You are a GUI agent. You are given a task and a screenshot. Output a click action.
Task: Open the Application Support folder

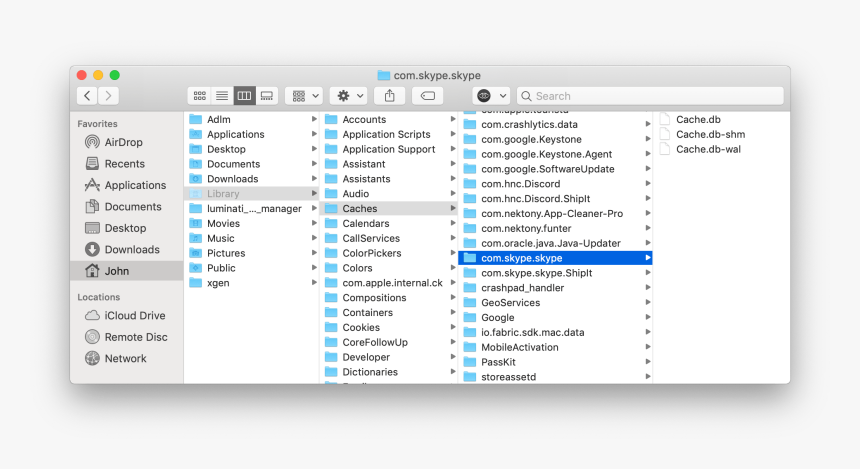(x=389, y=149)
